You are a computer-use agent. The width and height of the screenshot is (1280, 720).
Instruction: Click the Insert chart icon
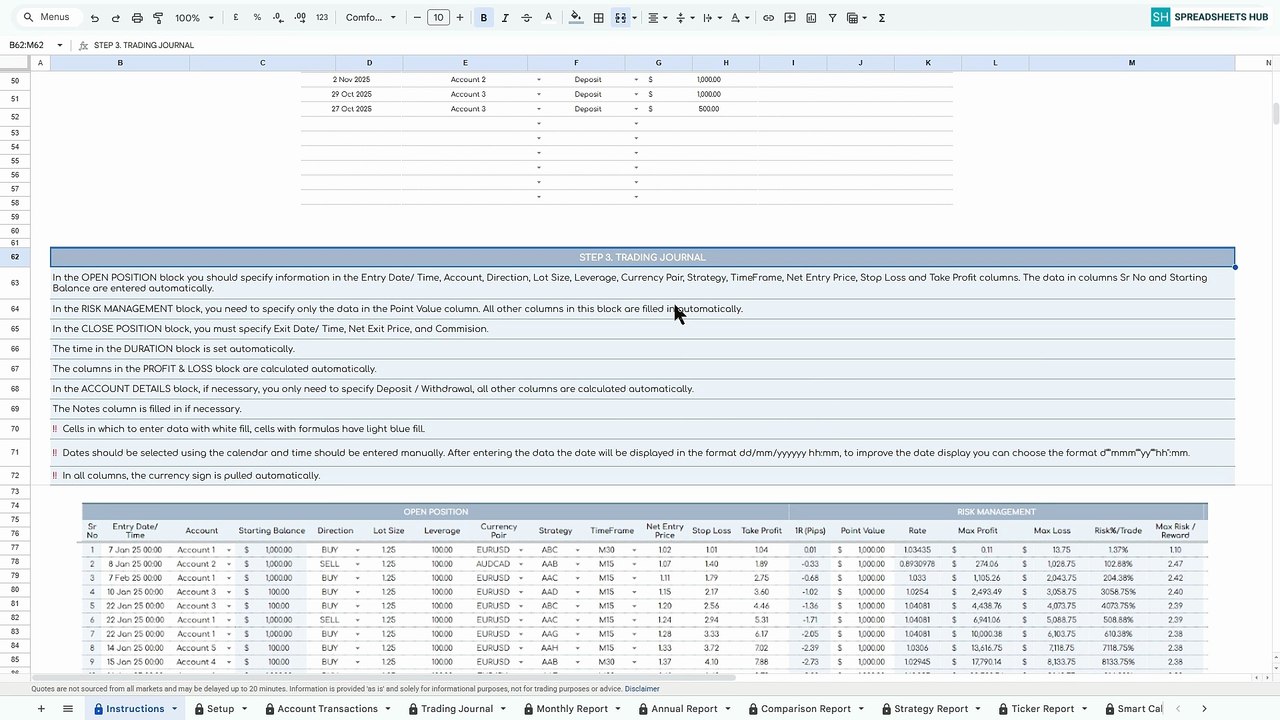(x=811, y=18)
